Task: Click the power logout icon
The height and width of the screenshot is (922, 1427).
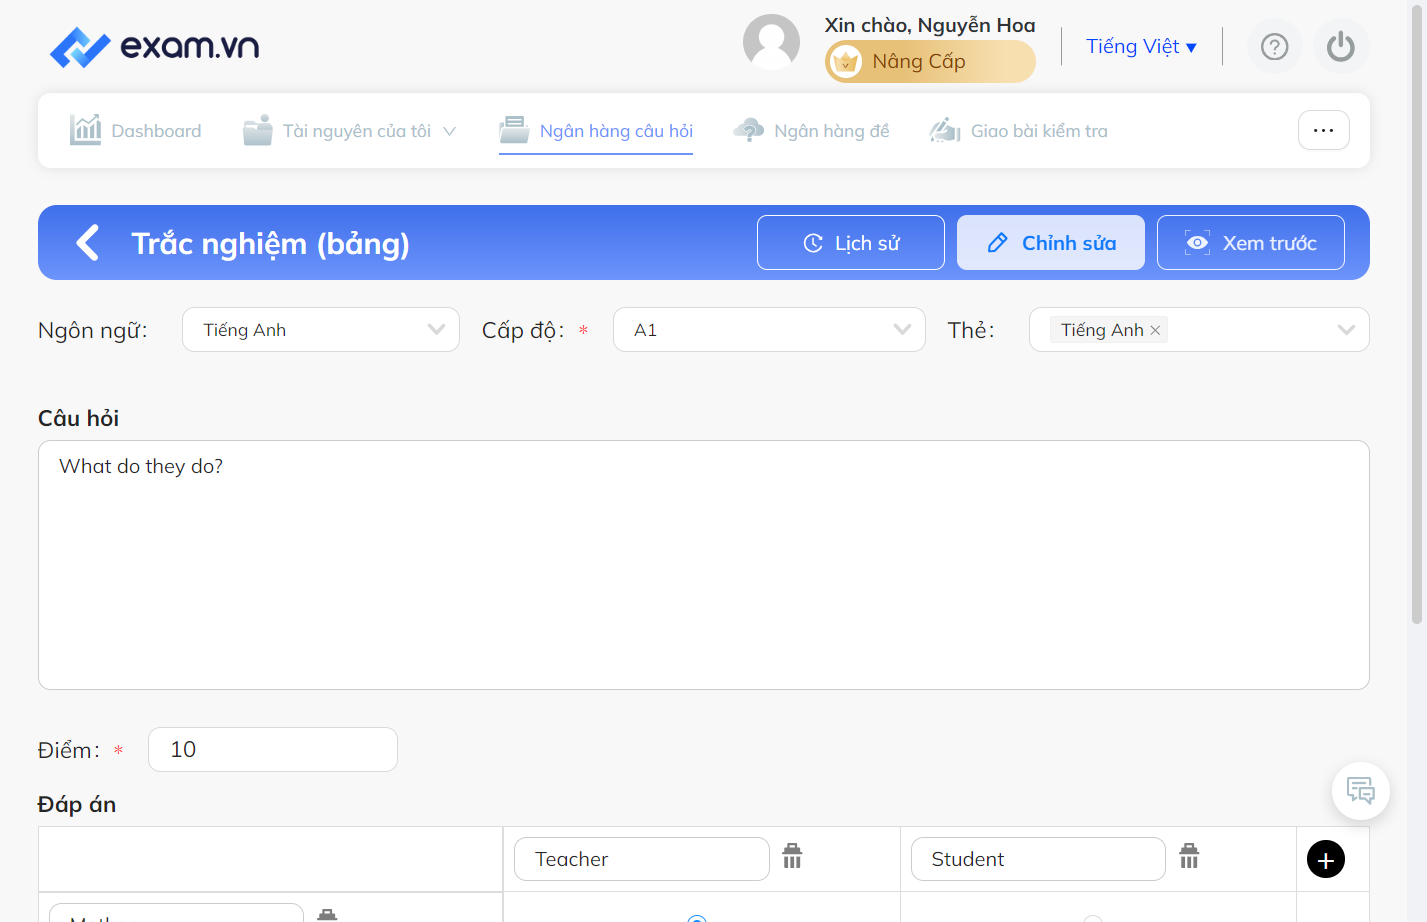Action: 1341,47
